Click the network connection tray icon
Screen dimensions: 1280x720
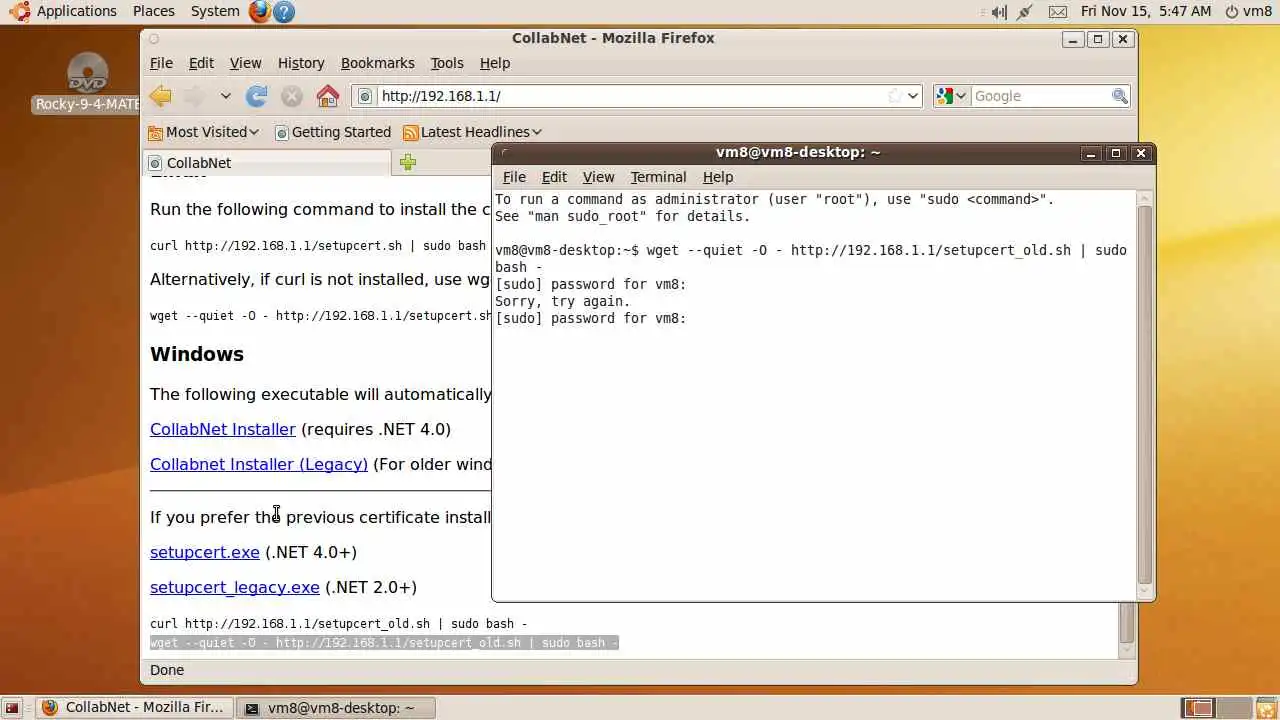[1025, 11]
